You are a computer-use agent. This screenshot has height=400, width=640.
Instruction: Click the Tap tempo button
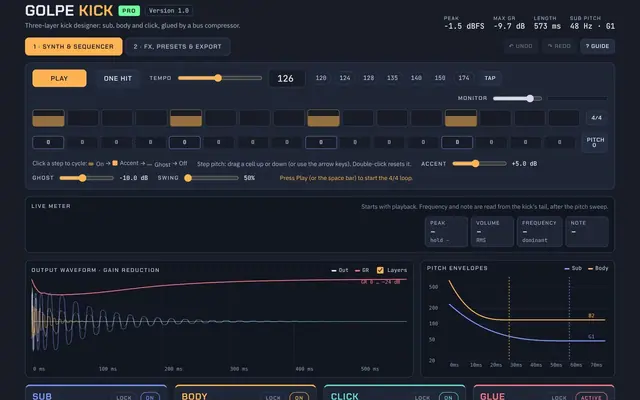(490, 78)
